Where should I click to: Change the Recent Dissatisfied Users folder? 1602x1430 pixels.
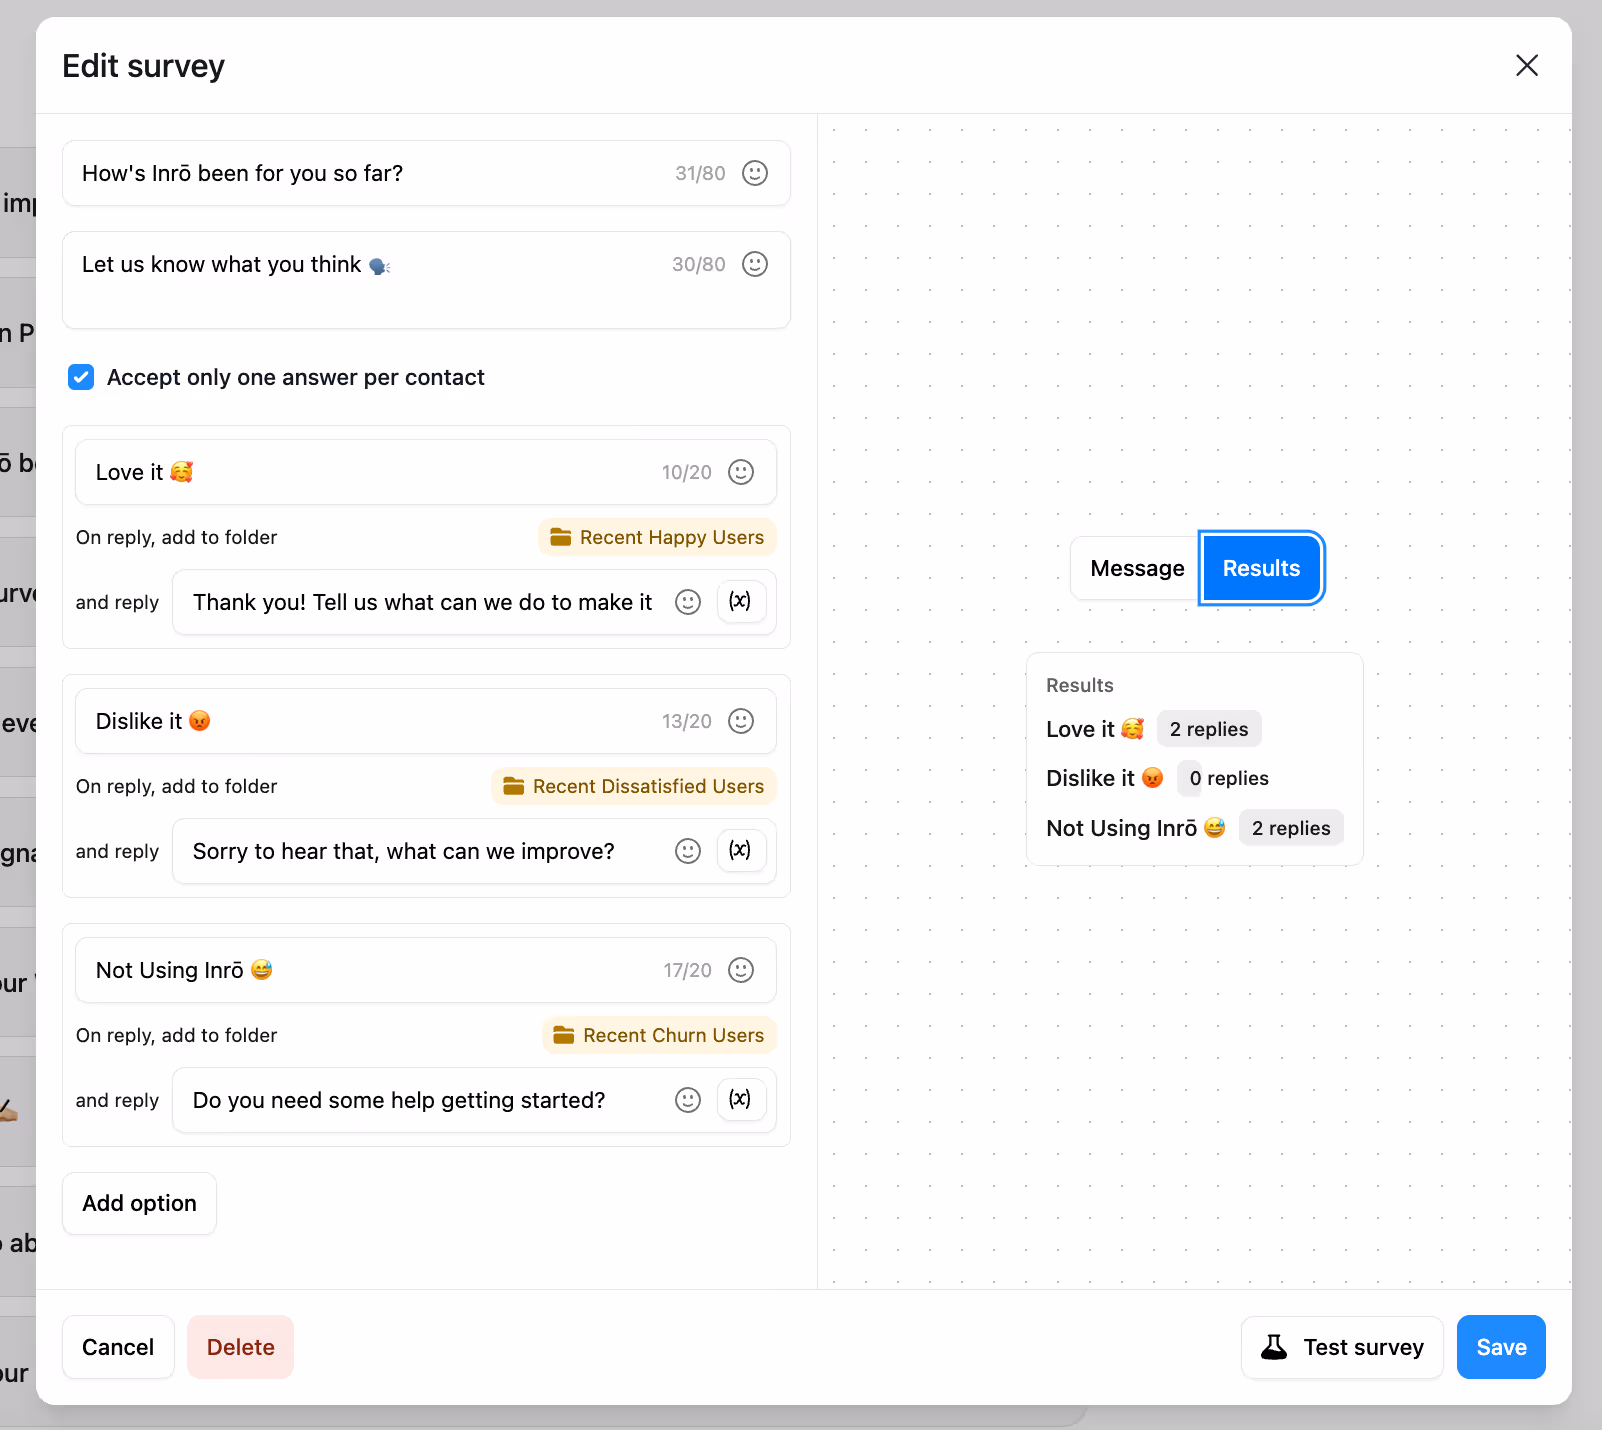(x=634, y=786)
